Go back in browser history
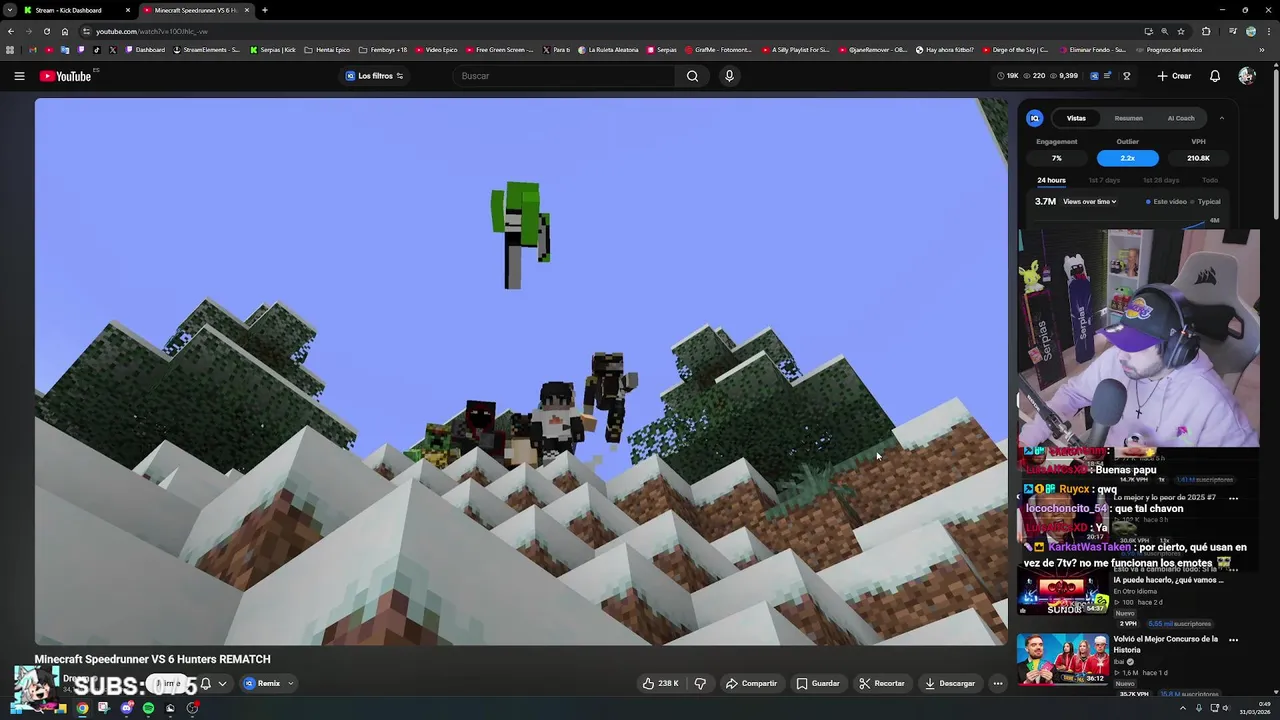Image resolution: width=1280 pixels, height=720 pixels. (x=10, y=31)
